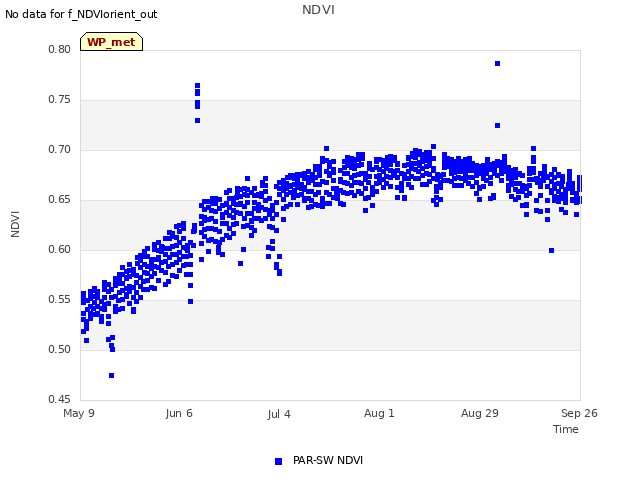Select the PAR-SW NDVI legend text

pyautogui.click(x=328, y=460)
